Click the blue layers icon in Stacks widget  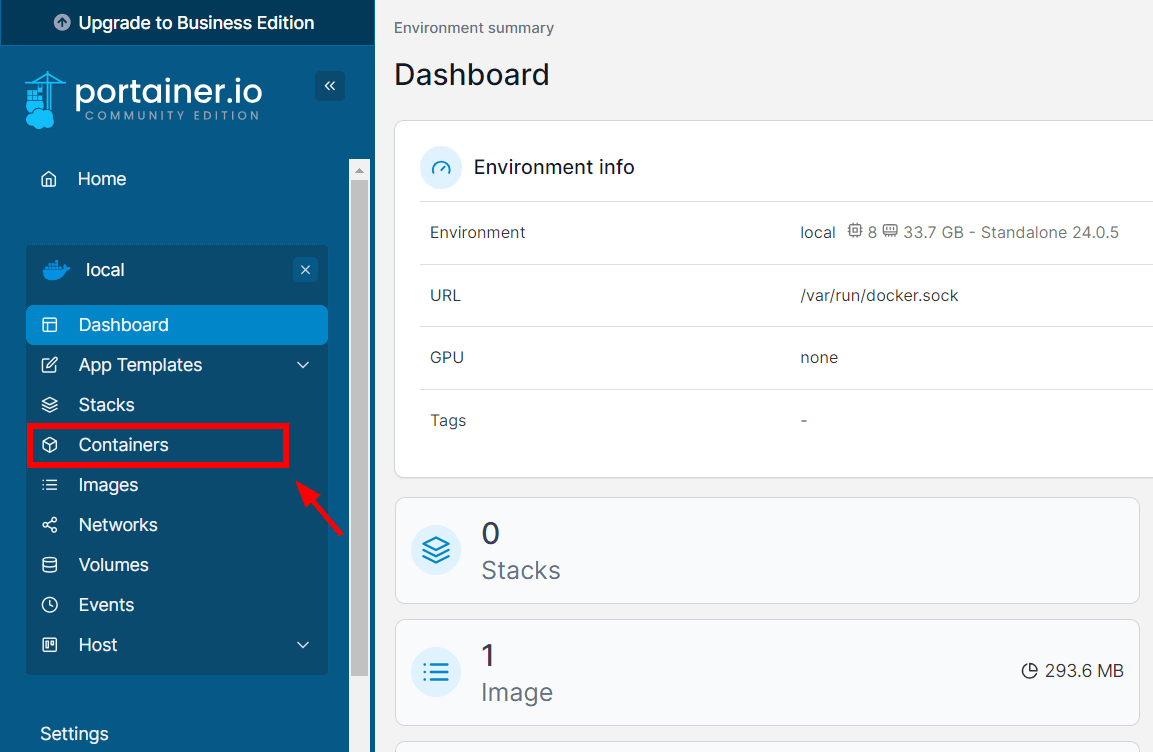point(436,550)
